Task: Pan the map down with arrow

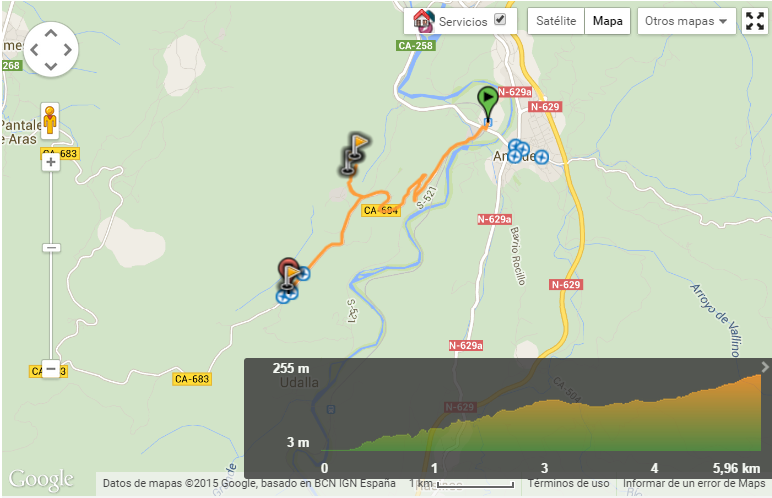Action: click(x=51, y=66)
